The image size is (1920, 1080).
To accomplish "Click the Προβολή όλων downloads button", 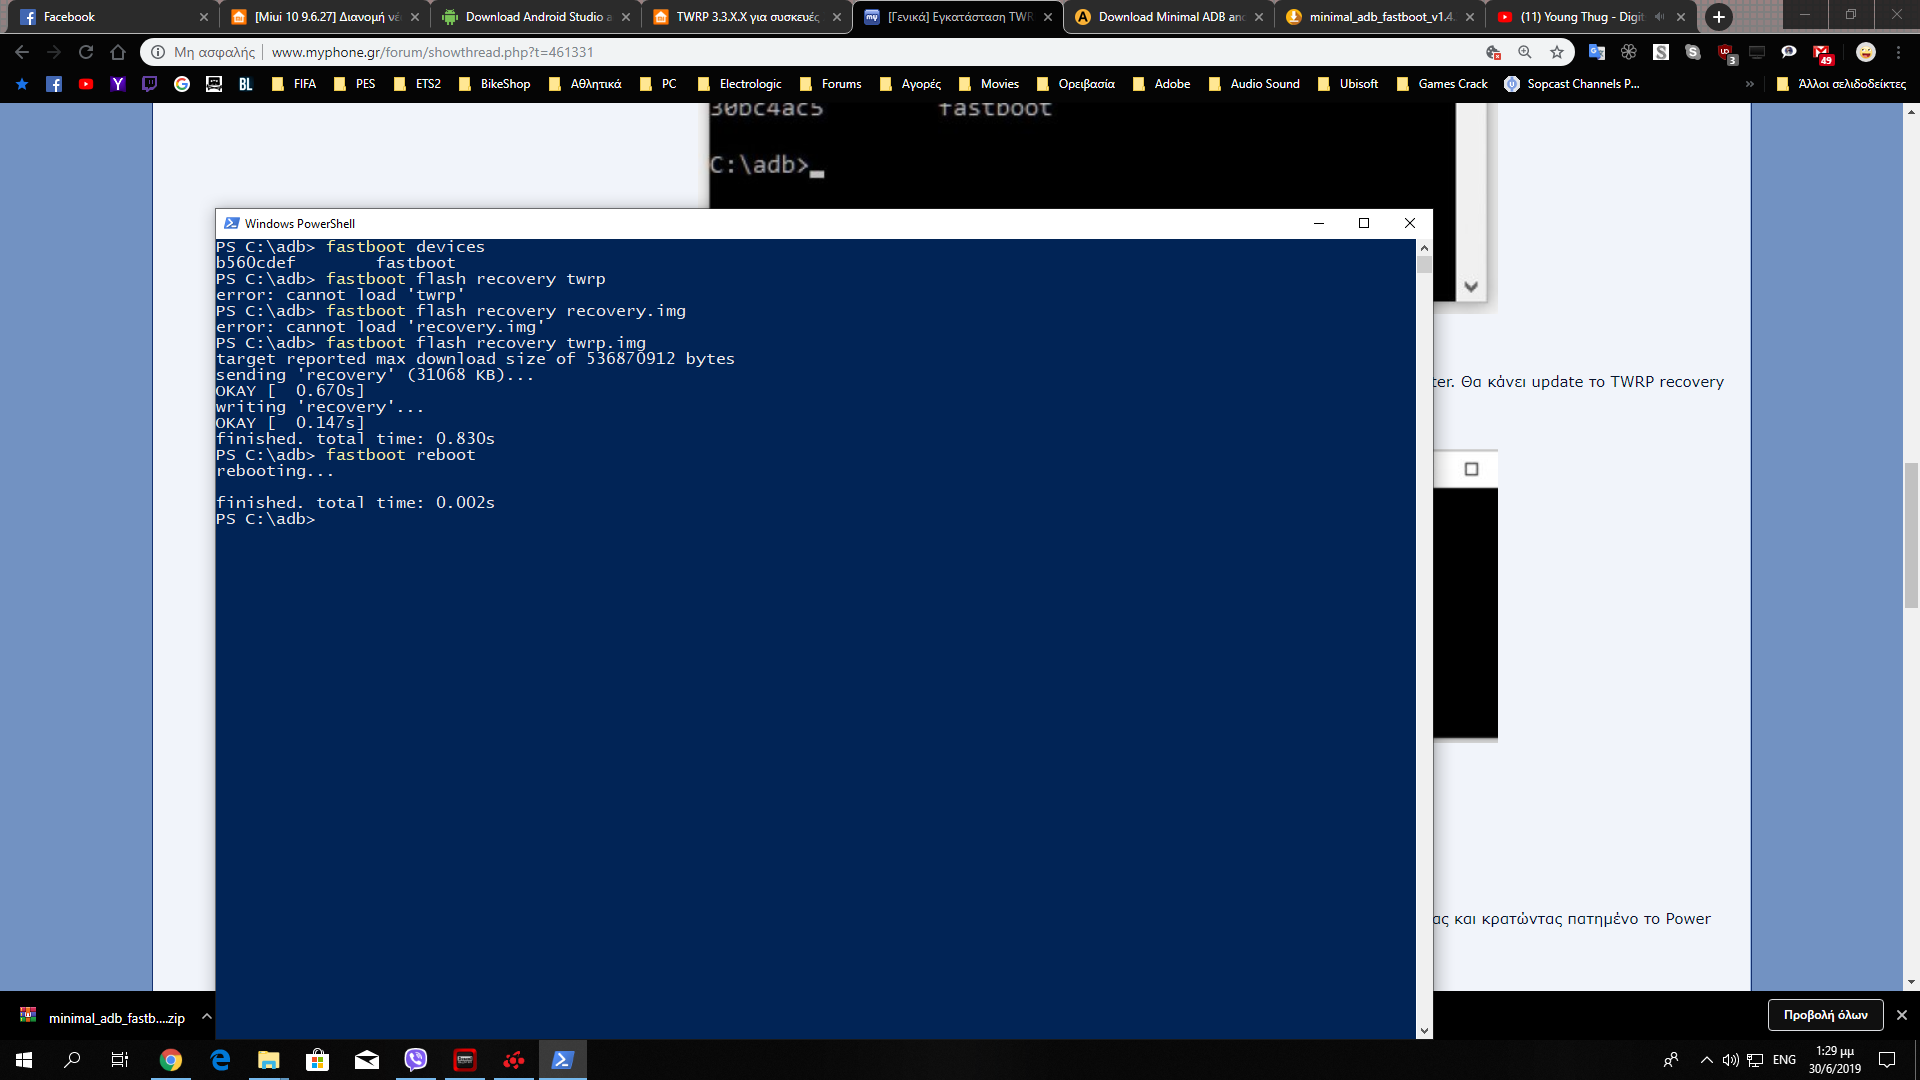I will [1825, 1015].
